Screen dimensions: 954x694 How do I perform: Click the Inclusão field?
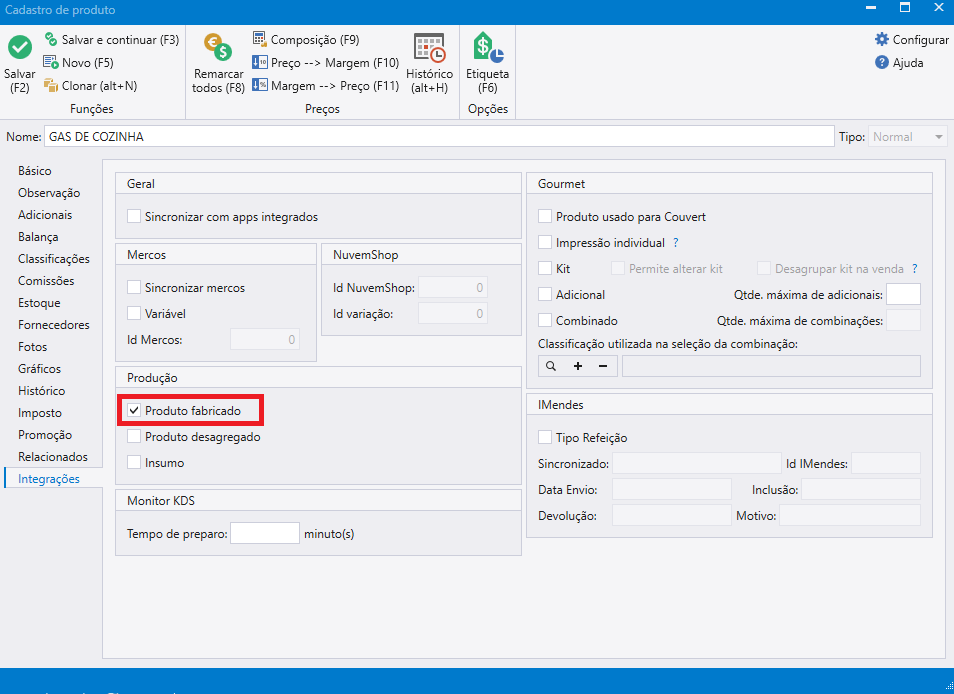pos(860,490)
